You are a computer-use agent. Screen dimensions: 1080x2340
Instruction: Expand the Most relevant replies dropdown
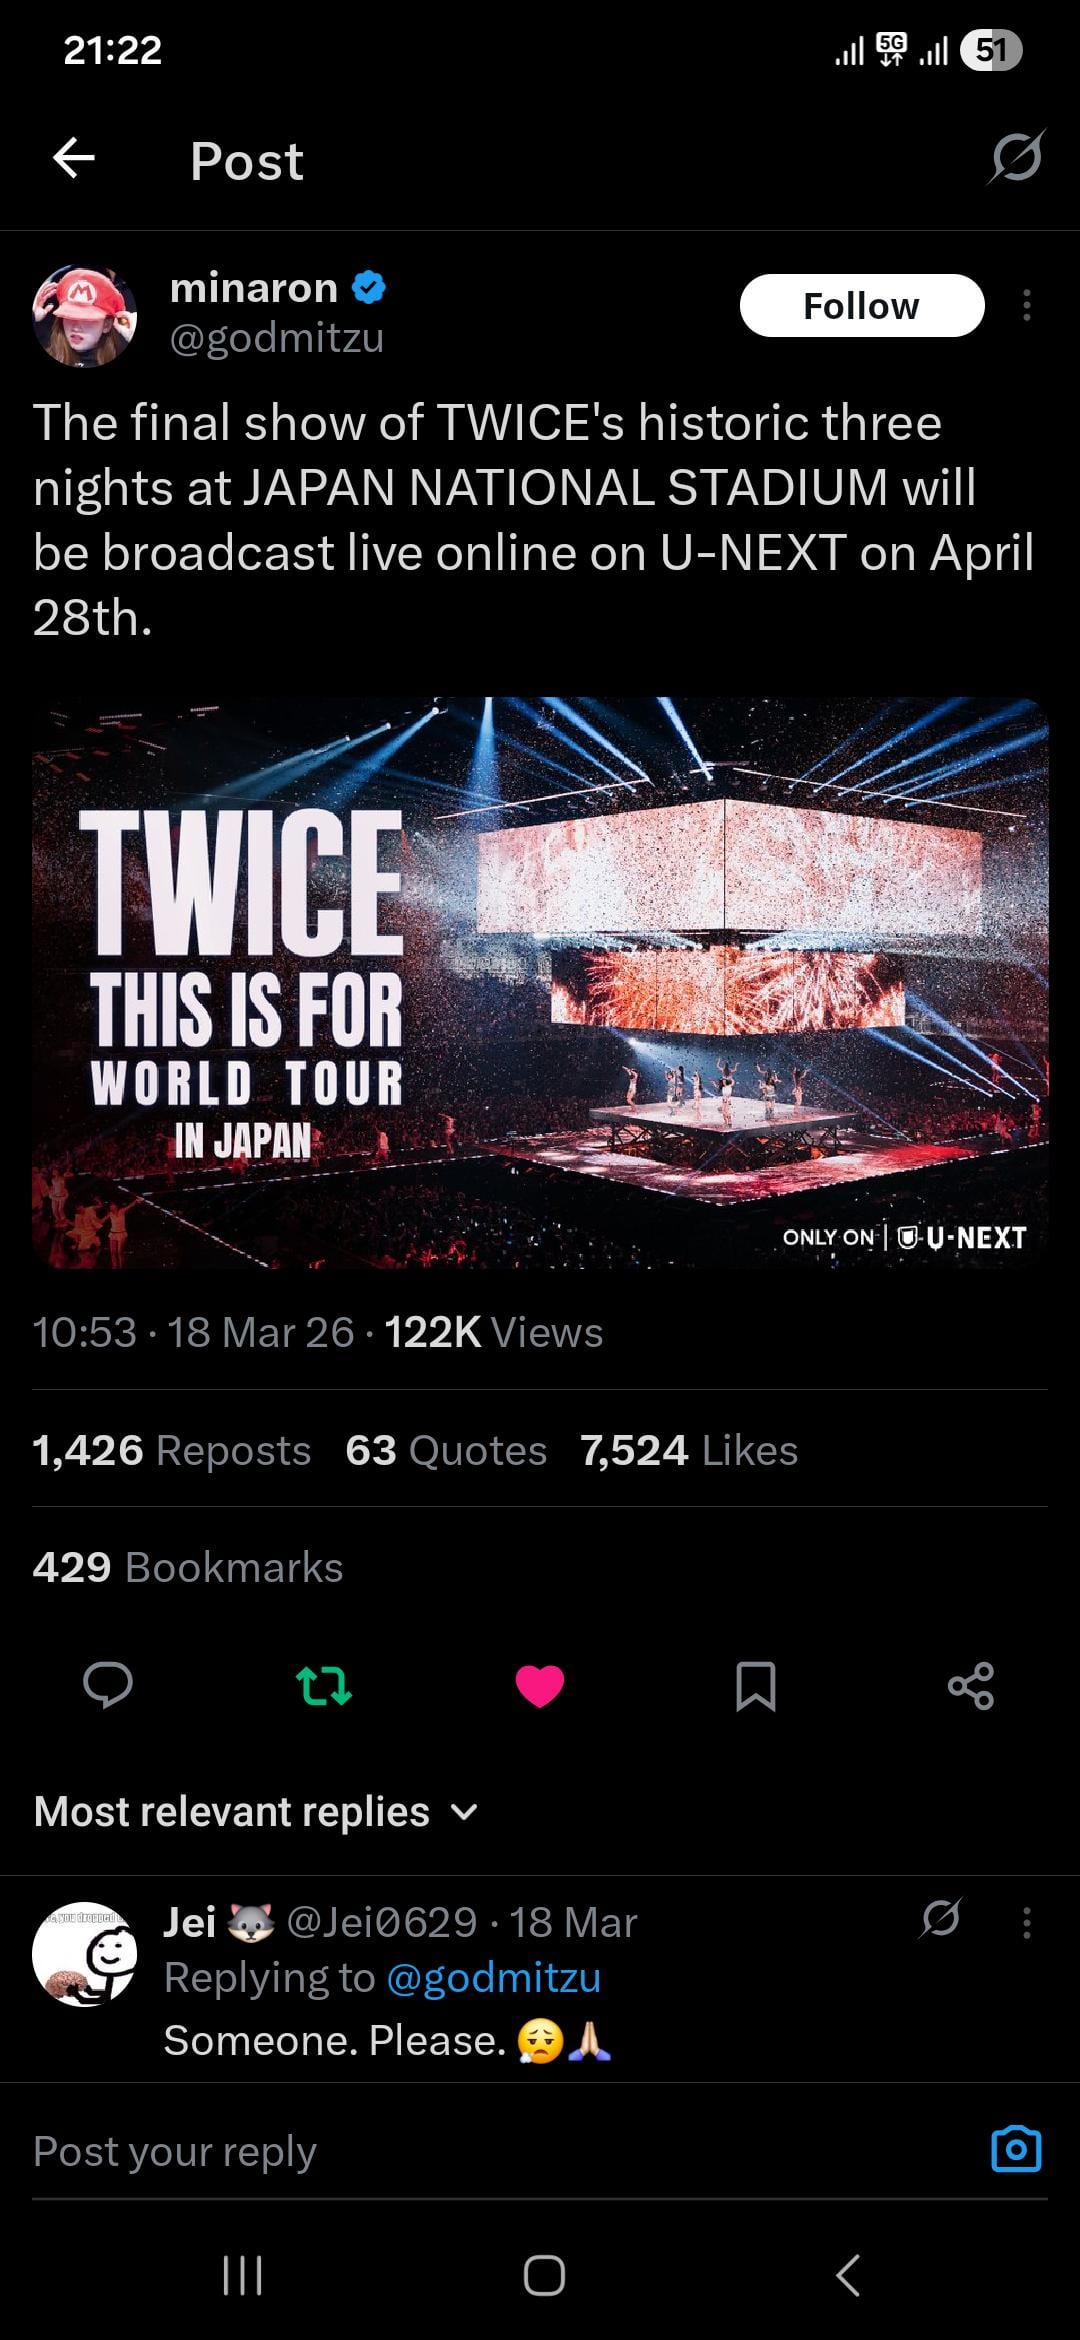pos(256,1812)
